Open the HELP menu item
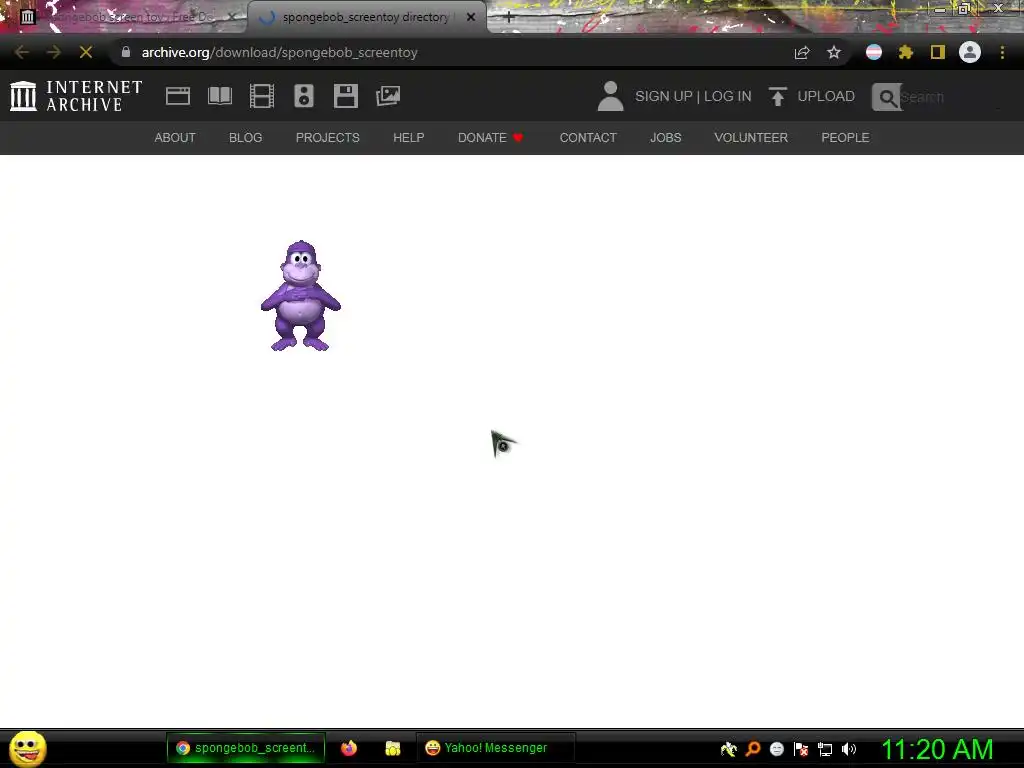 (408, 138)
